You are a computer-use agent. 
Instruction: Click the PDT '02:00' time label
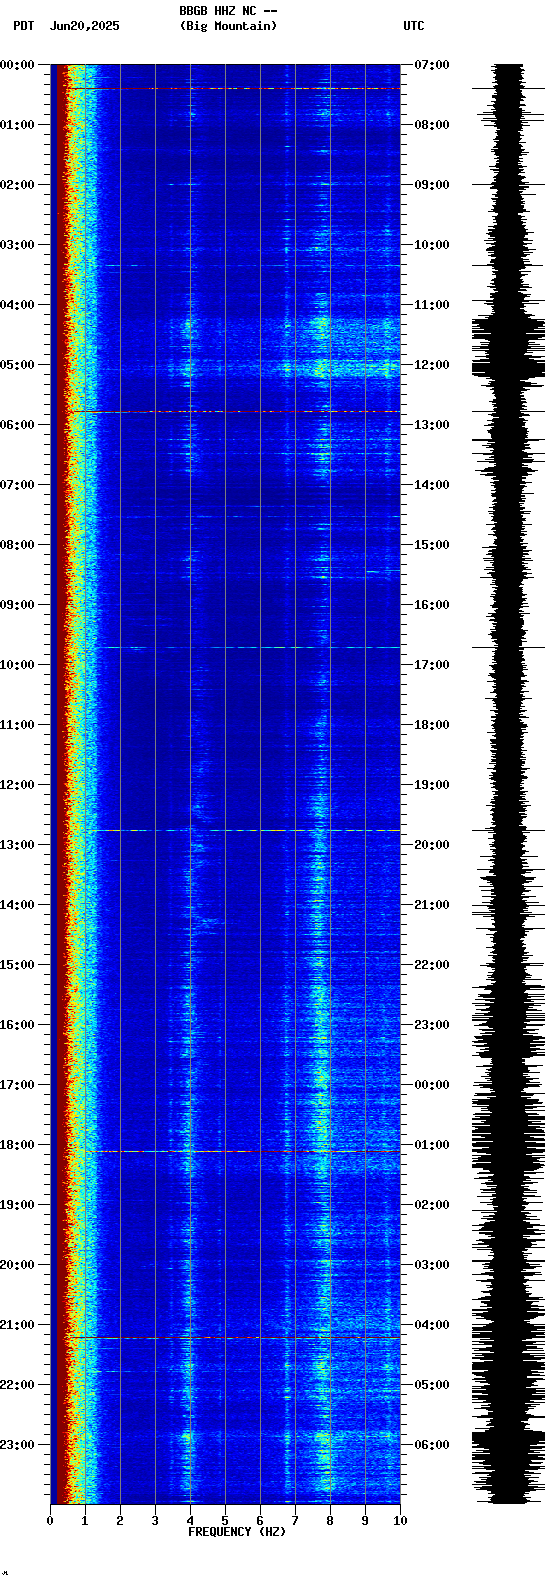click(17, 185)
